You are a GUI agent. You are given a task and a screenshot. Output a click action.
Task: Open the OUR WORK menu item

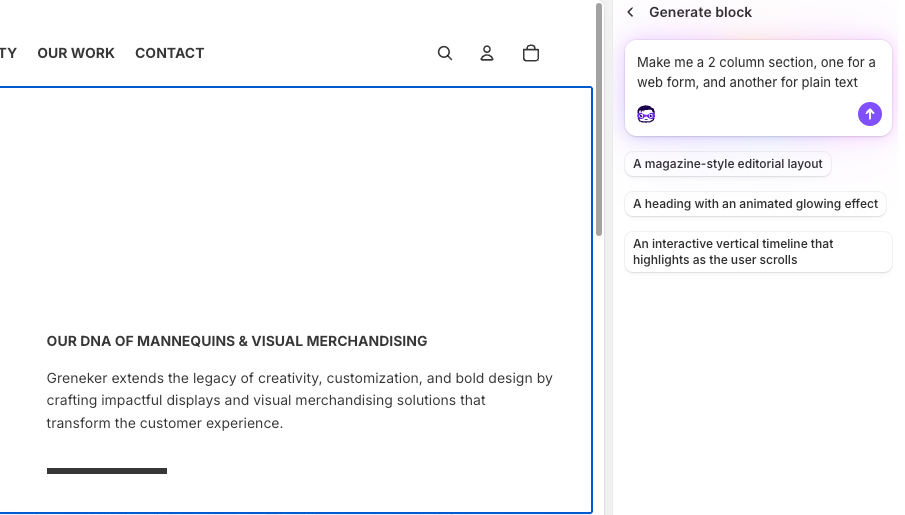pos(76,53)
